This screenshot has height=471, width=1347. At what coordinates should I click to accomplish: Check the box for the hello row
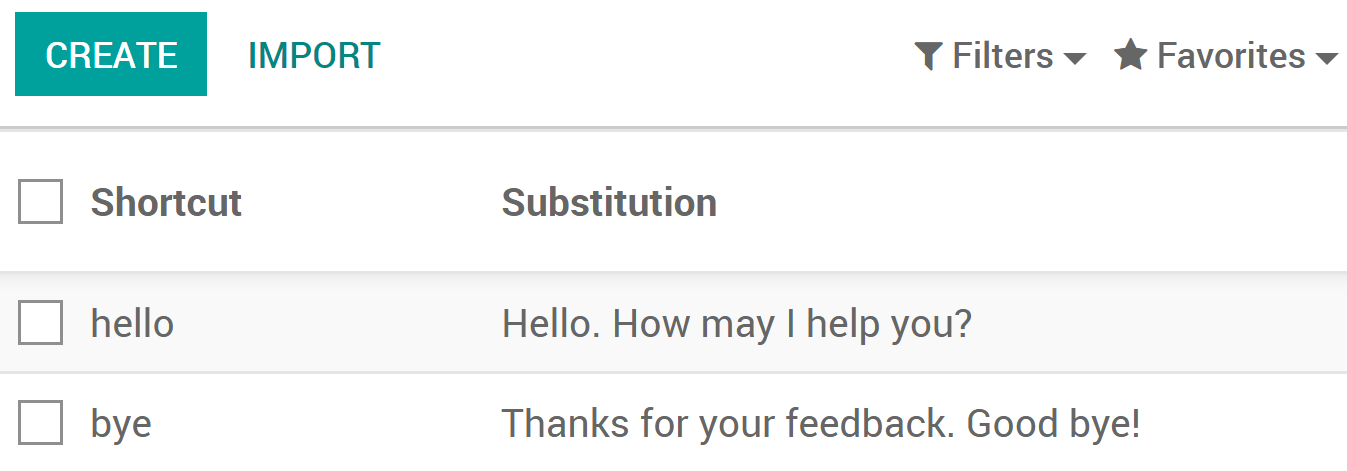(41, 323)
